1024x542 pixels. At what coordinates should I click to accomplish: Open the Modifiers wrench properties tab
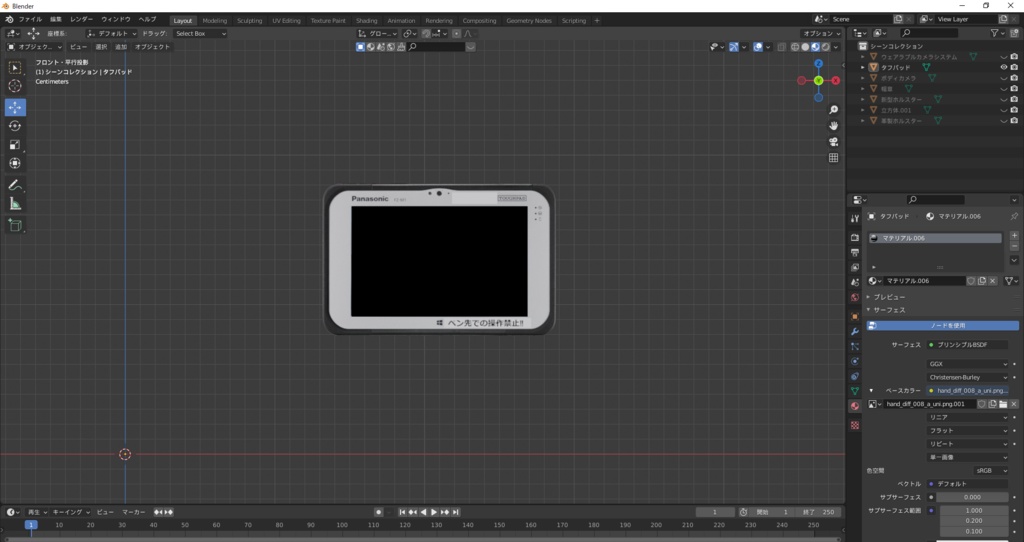(x=855, y=332)
